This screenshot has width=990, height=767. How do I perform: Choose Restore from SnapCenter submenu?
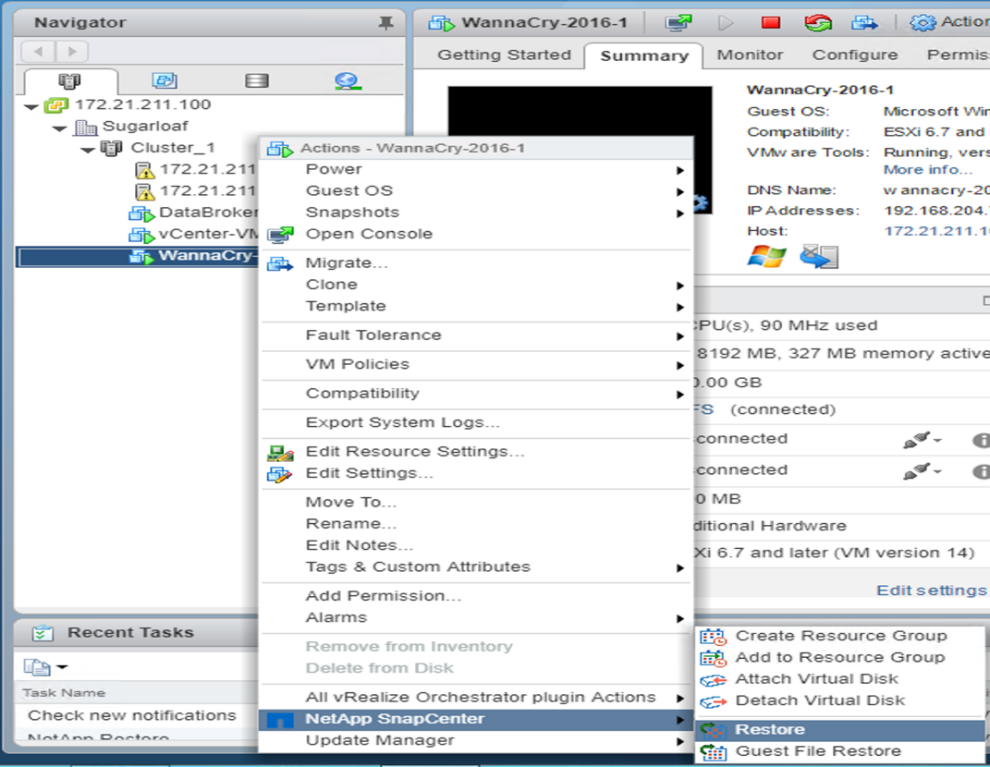840,730
